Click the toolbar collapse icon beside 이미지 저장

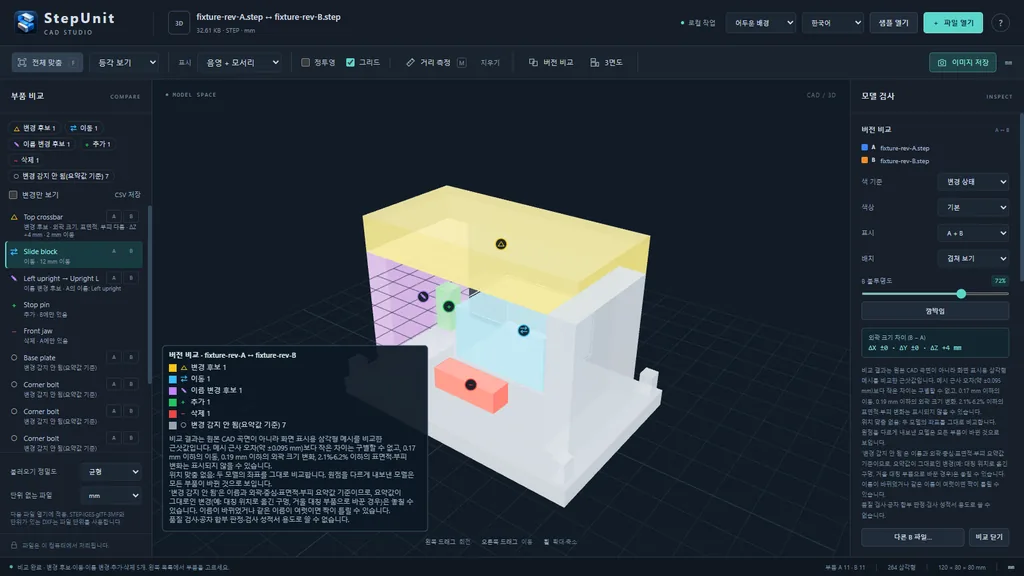point(1008,63)
